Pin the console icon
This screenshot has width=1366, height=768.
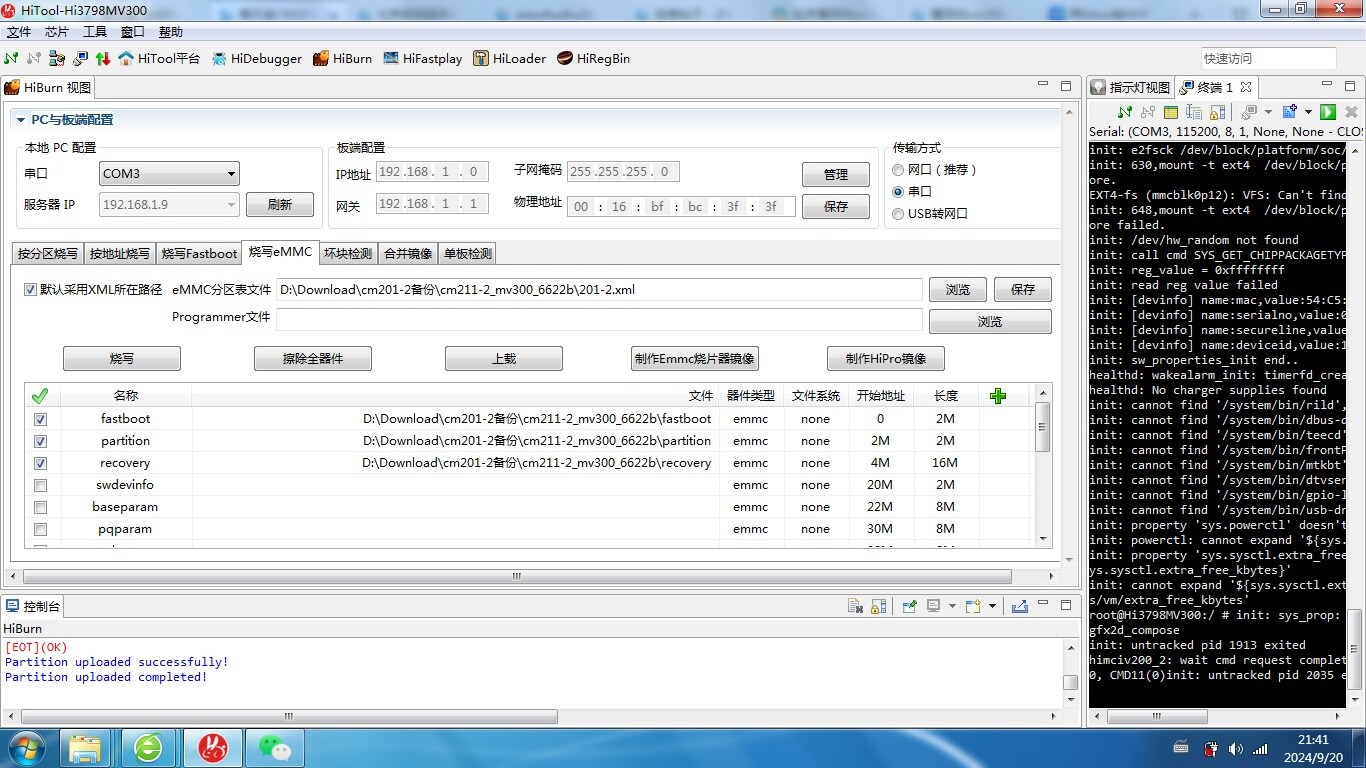(x=909, y=606)
